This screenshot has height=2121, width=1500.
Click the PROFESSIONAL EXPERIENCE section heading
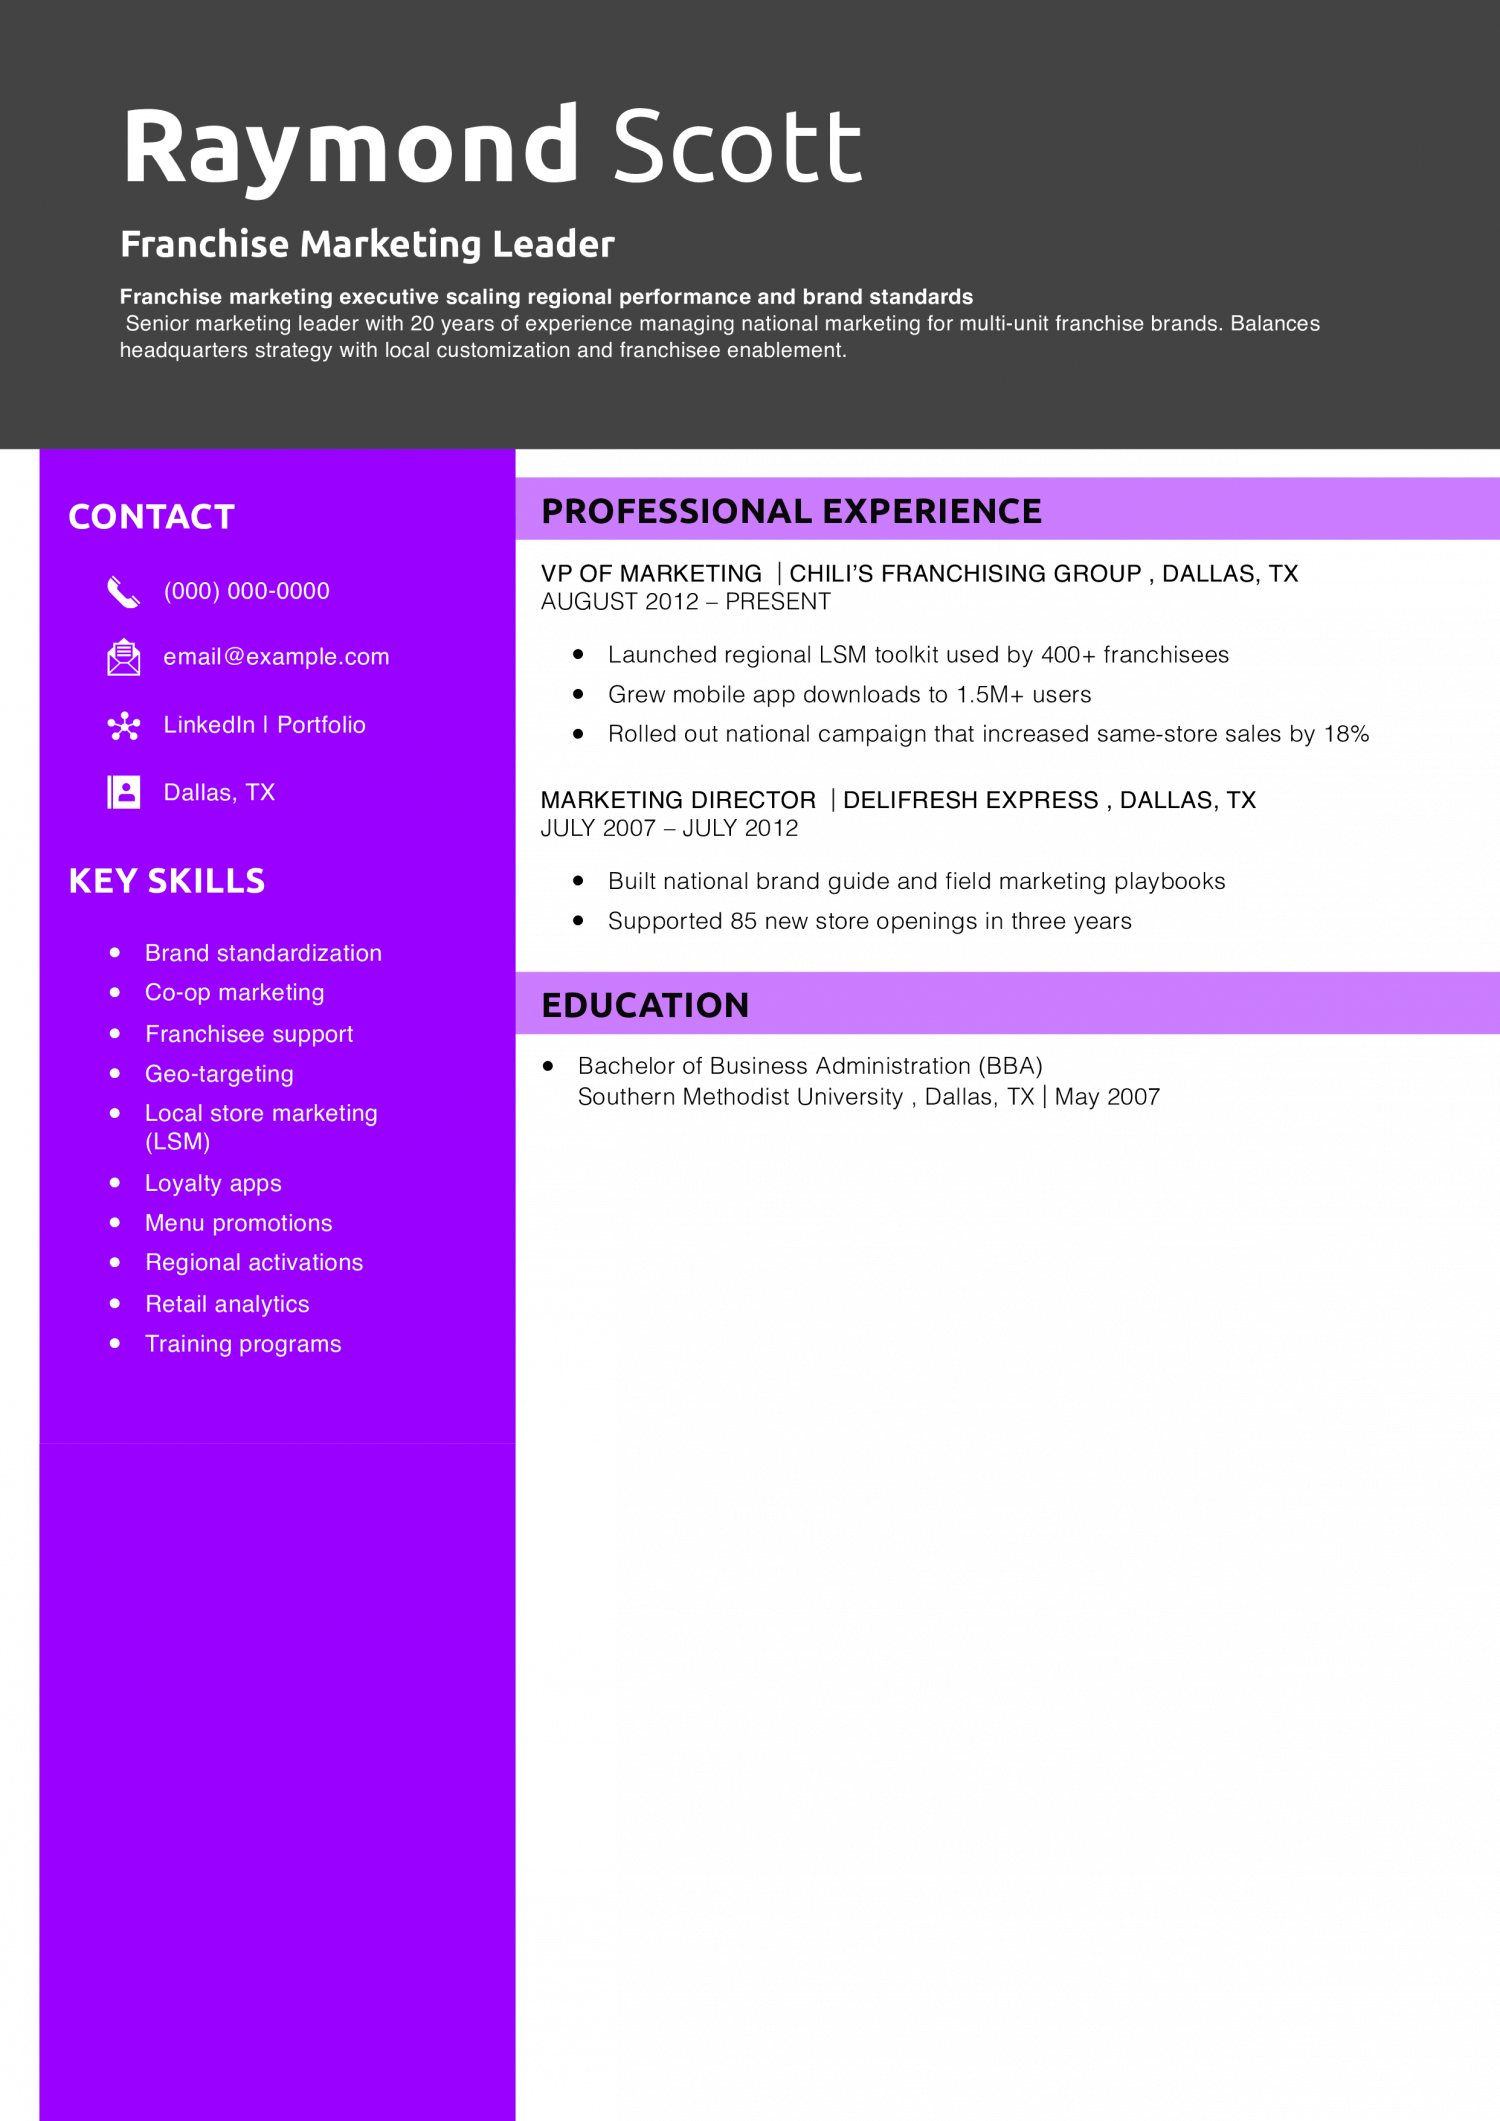[x=791, y=512]
